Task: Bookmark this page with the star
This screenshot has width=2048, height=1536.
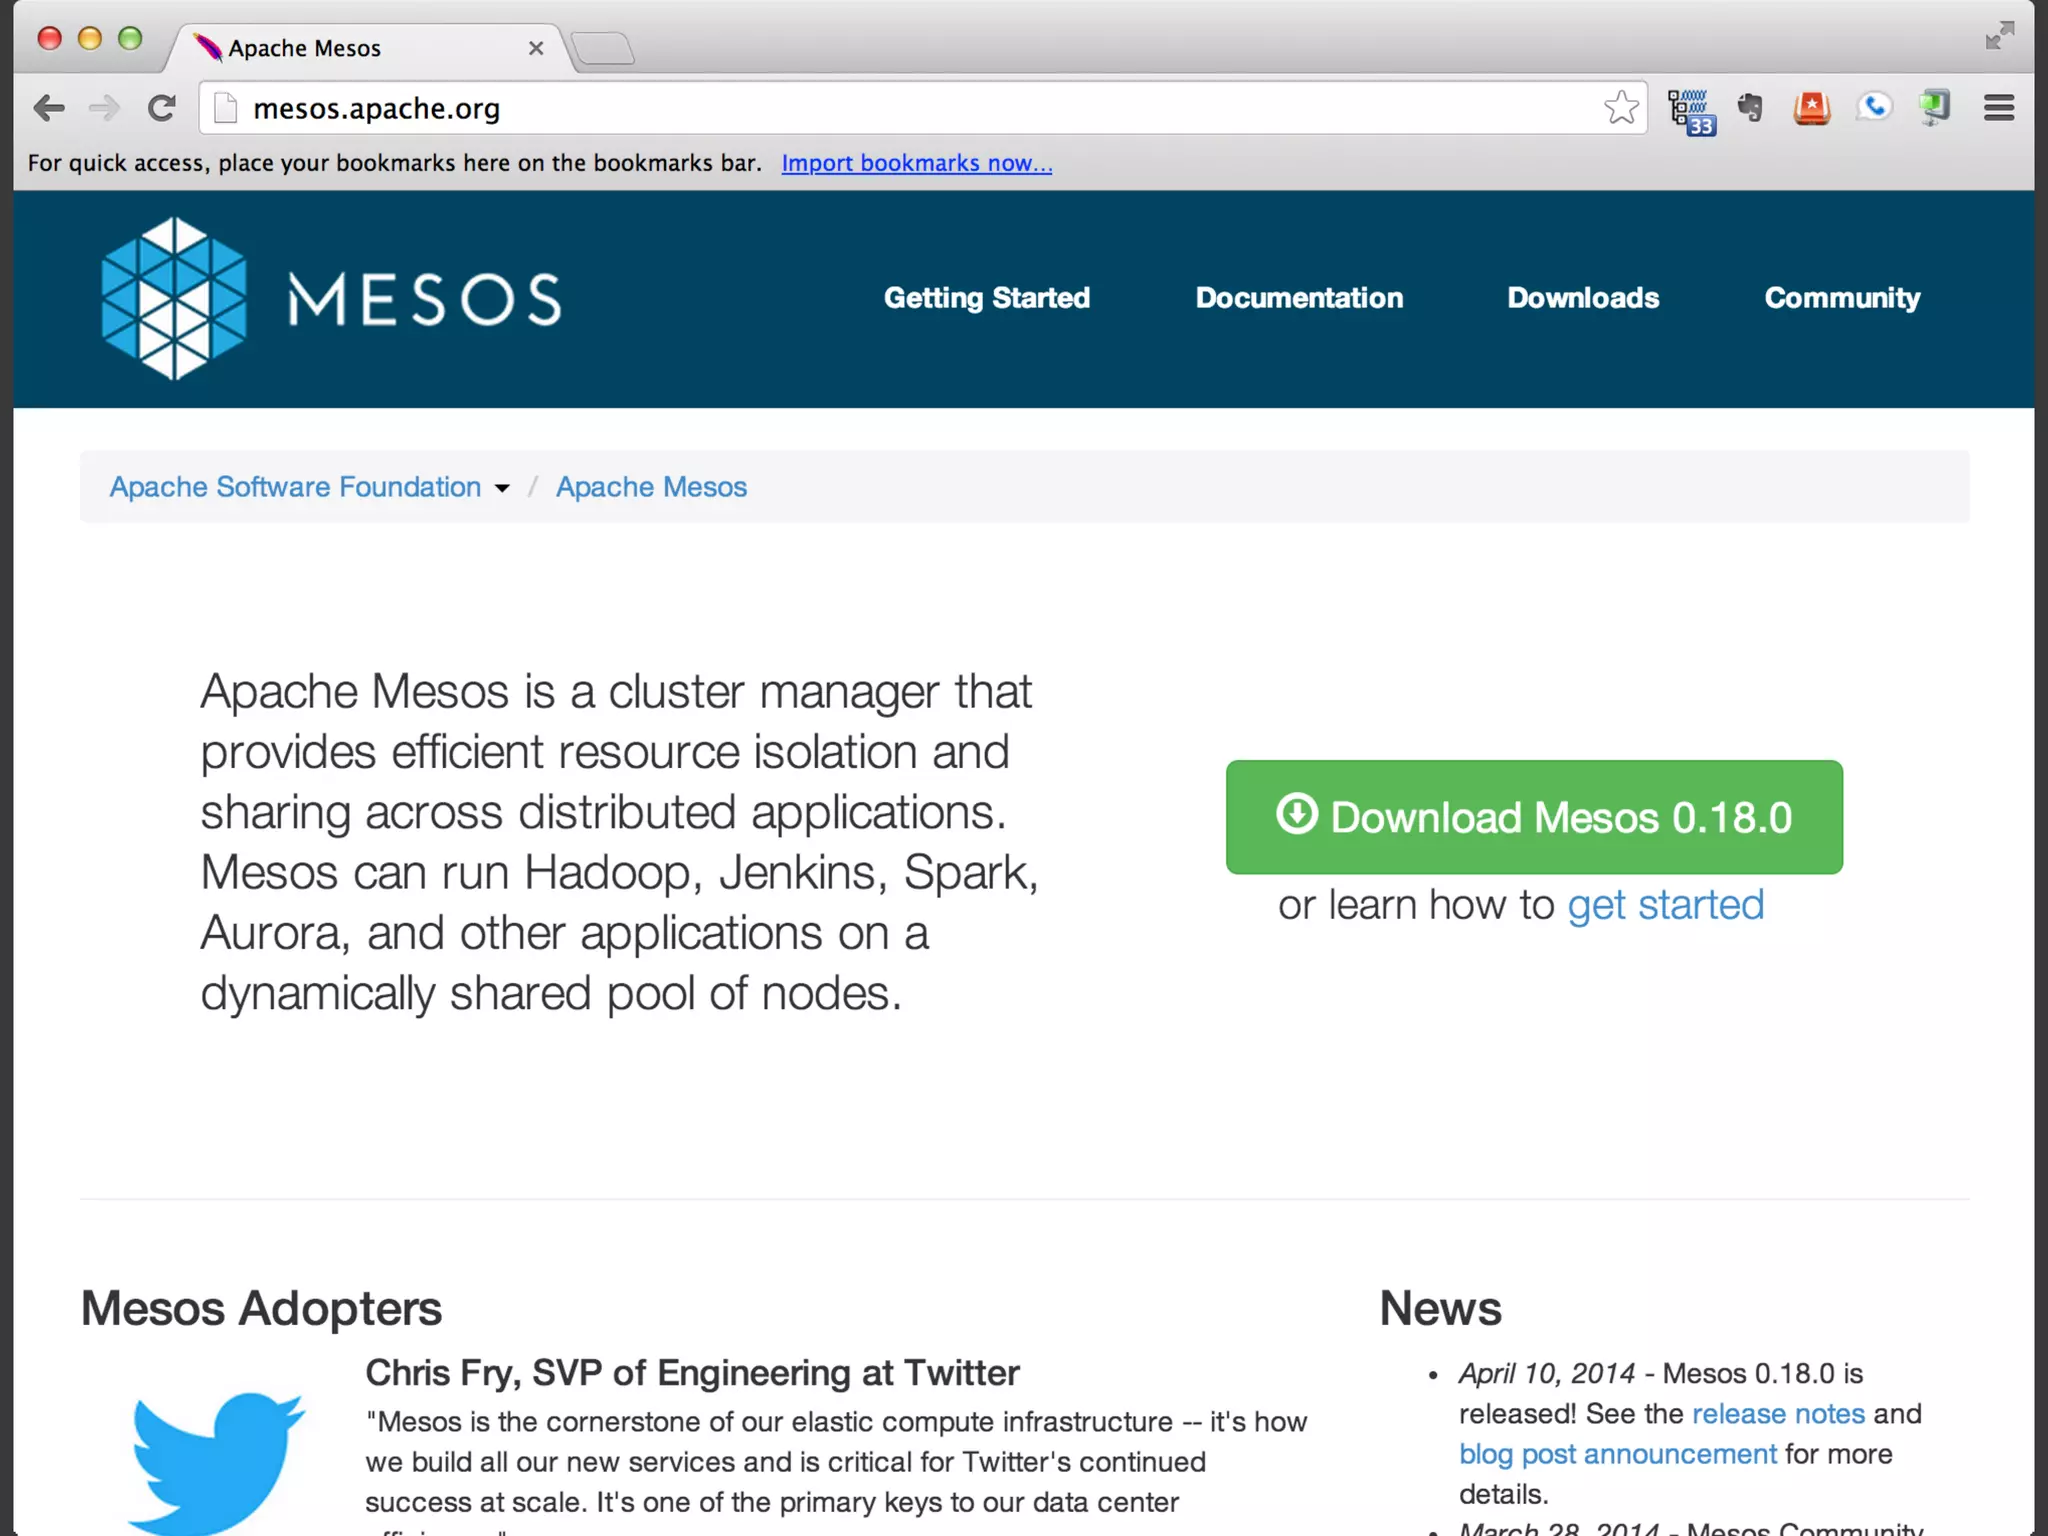Action: coord(1621,108)
